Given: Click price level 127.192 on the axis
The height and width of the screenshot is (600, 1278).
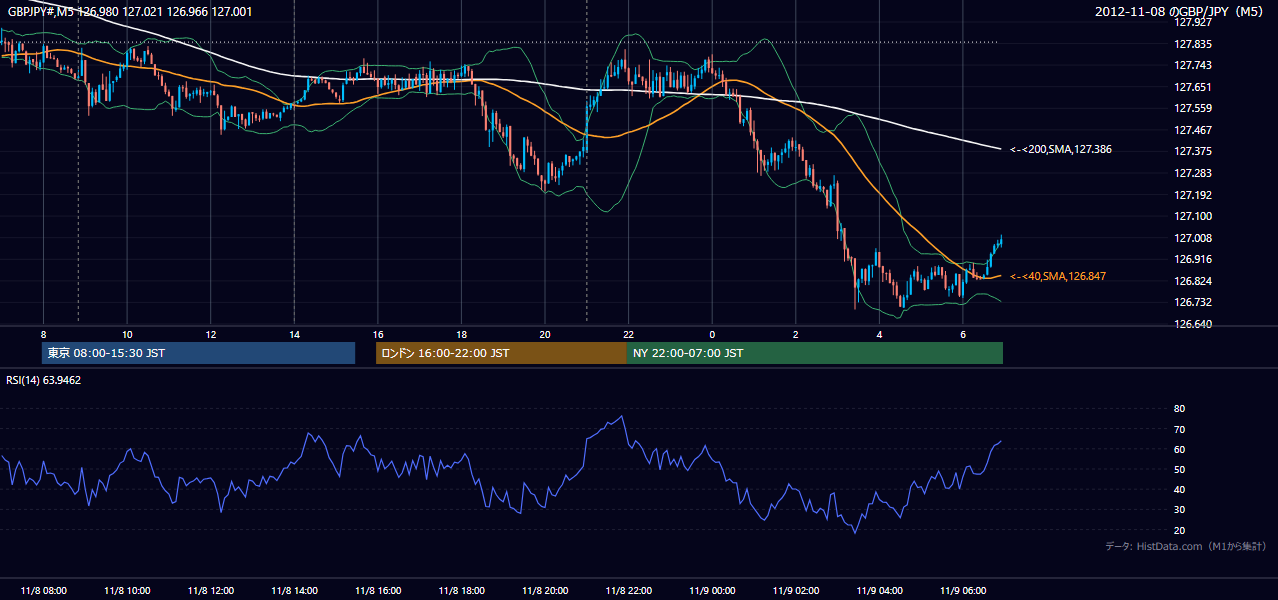Looking at the screenshot, I should click(x=1193, y=195).
